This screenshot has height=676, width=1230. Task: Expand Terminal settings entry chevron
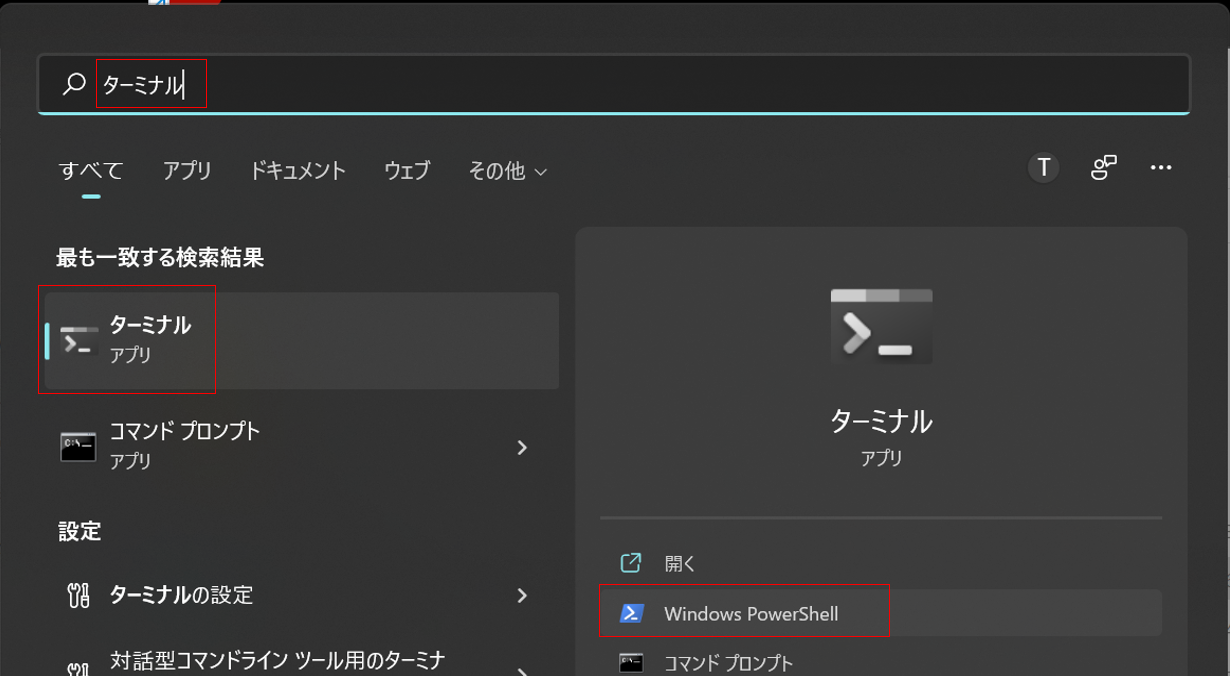coord(522,595)
